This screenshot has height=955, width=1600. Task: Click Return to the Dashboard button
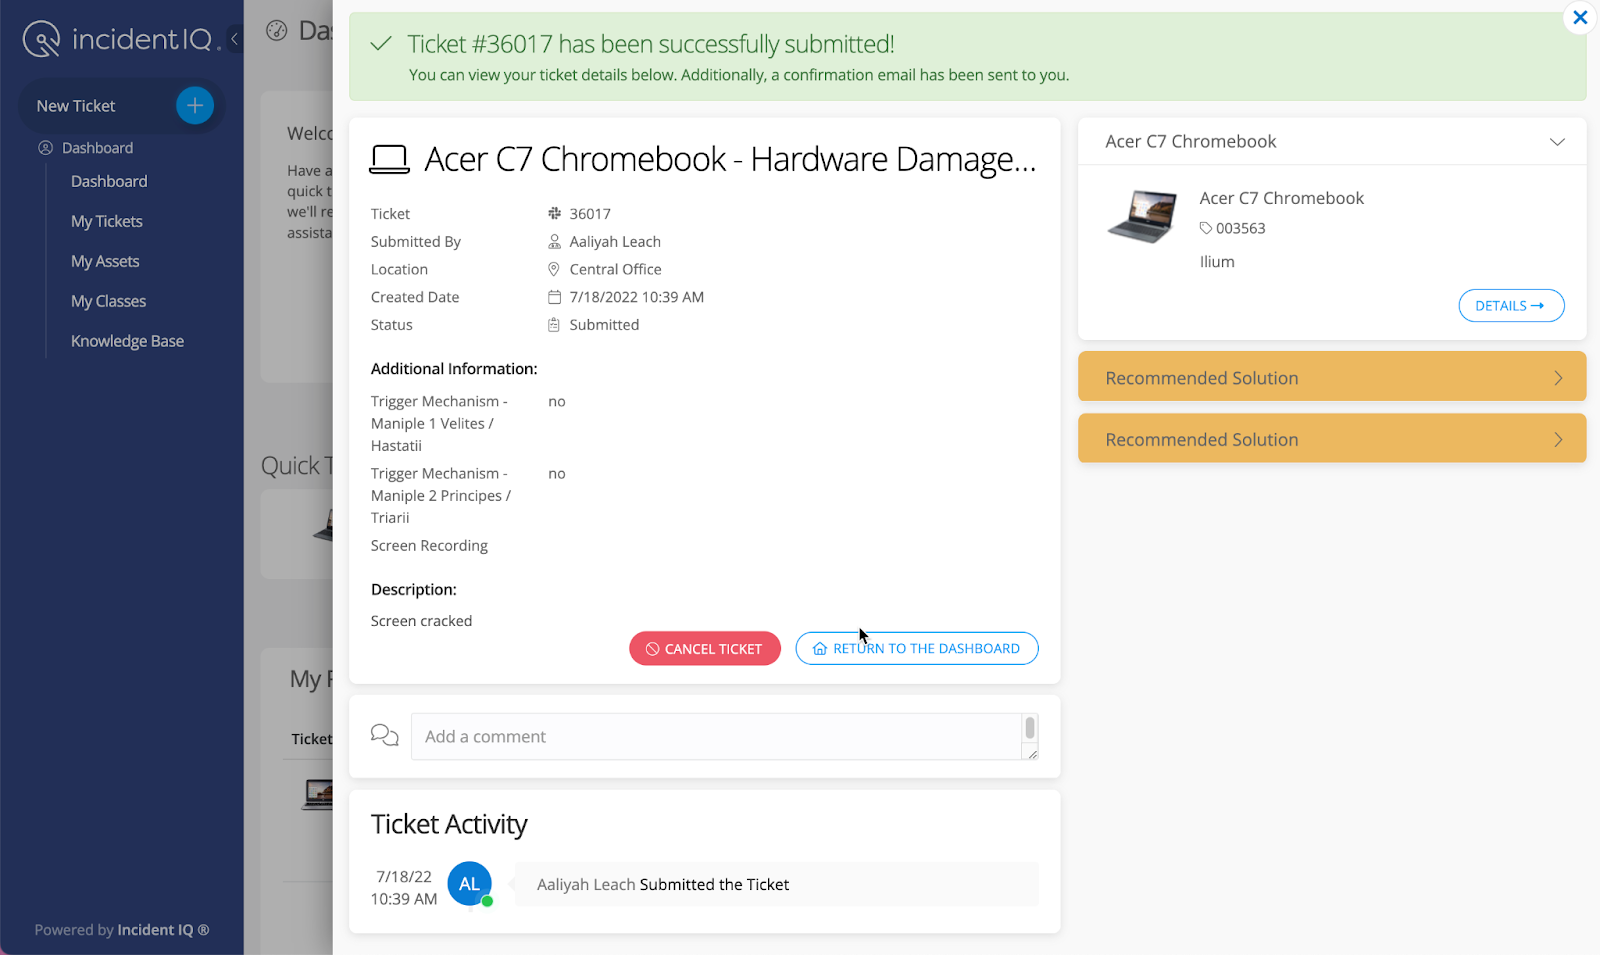(x=917, y=648)
